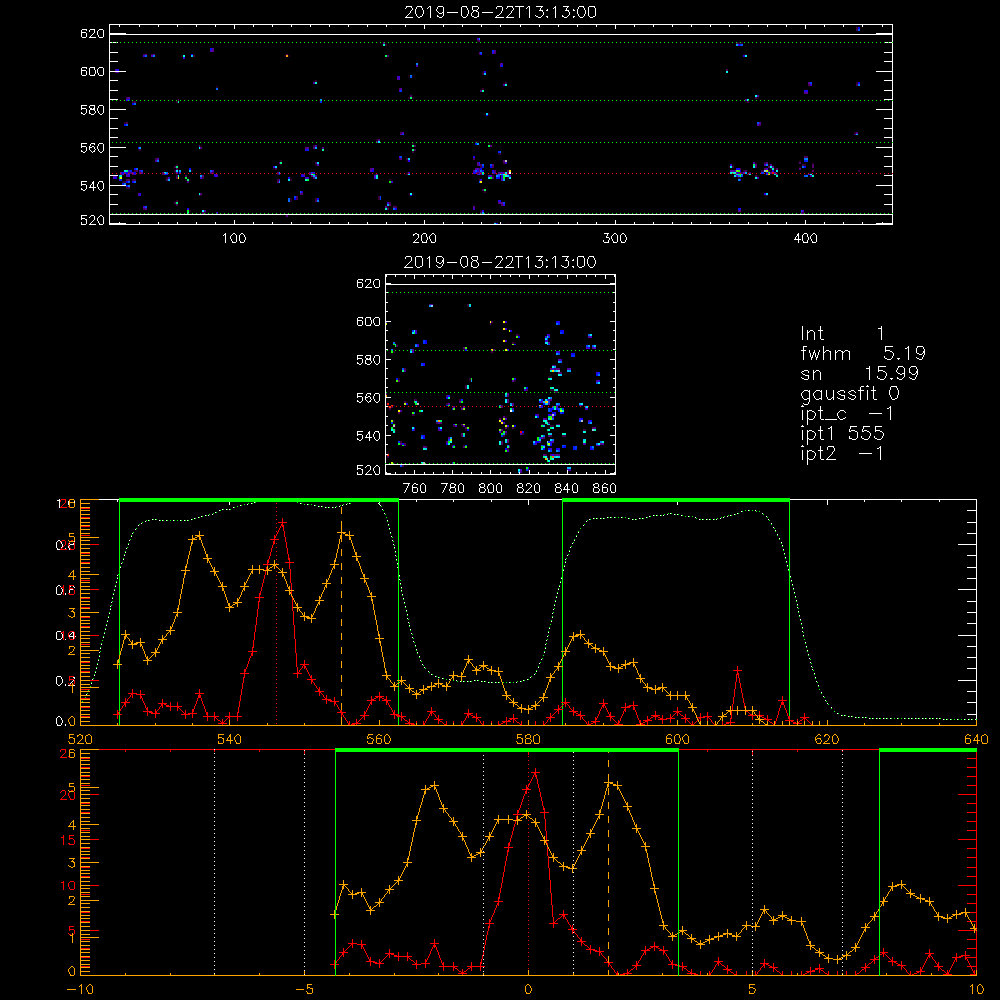1000x1000 pixels.
Task: Click x-axis label 600 of the upper profile plot
Action: tap(677, 740)
